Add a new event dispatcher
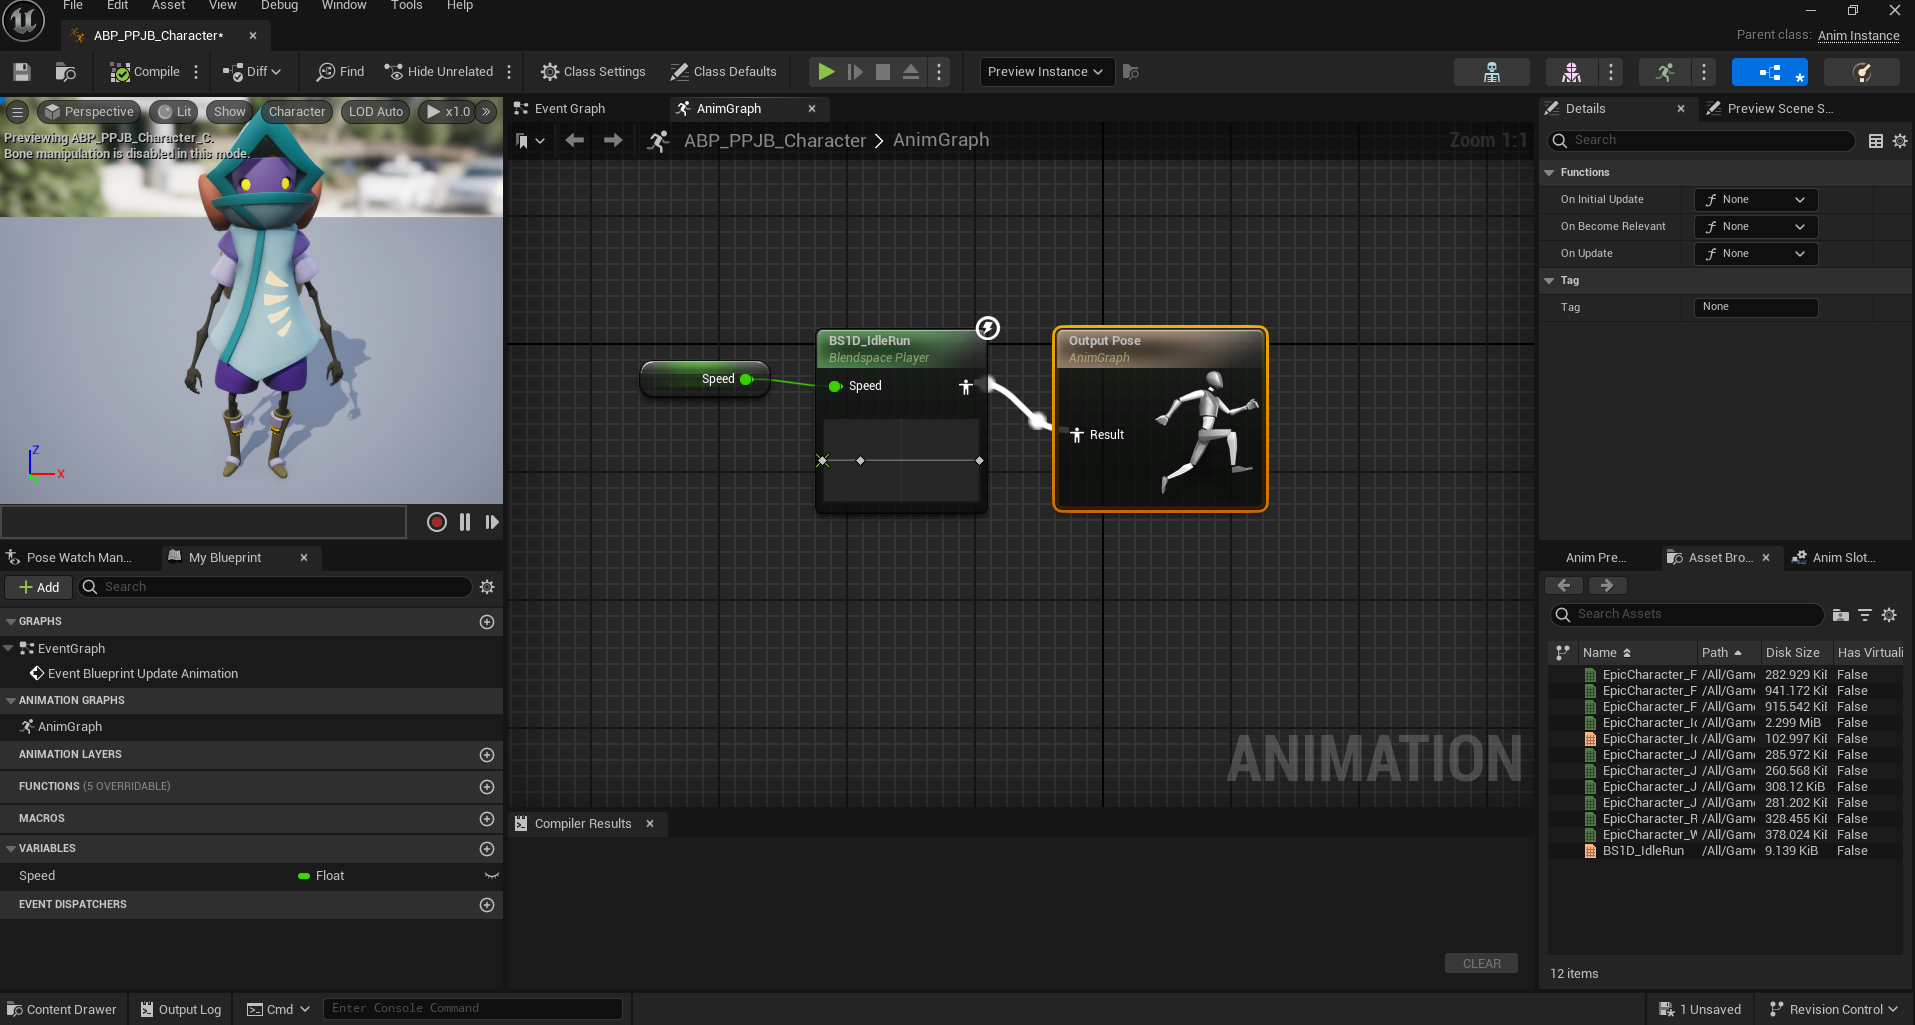 (x=487, y=905)
